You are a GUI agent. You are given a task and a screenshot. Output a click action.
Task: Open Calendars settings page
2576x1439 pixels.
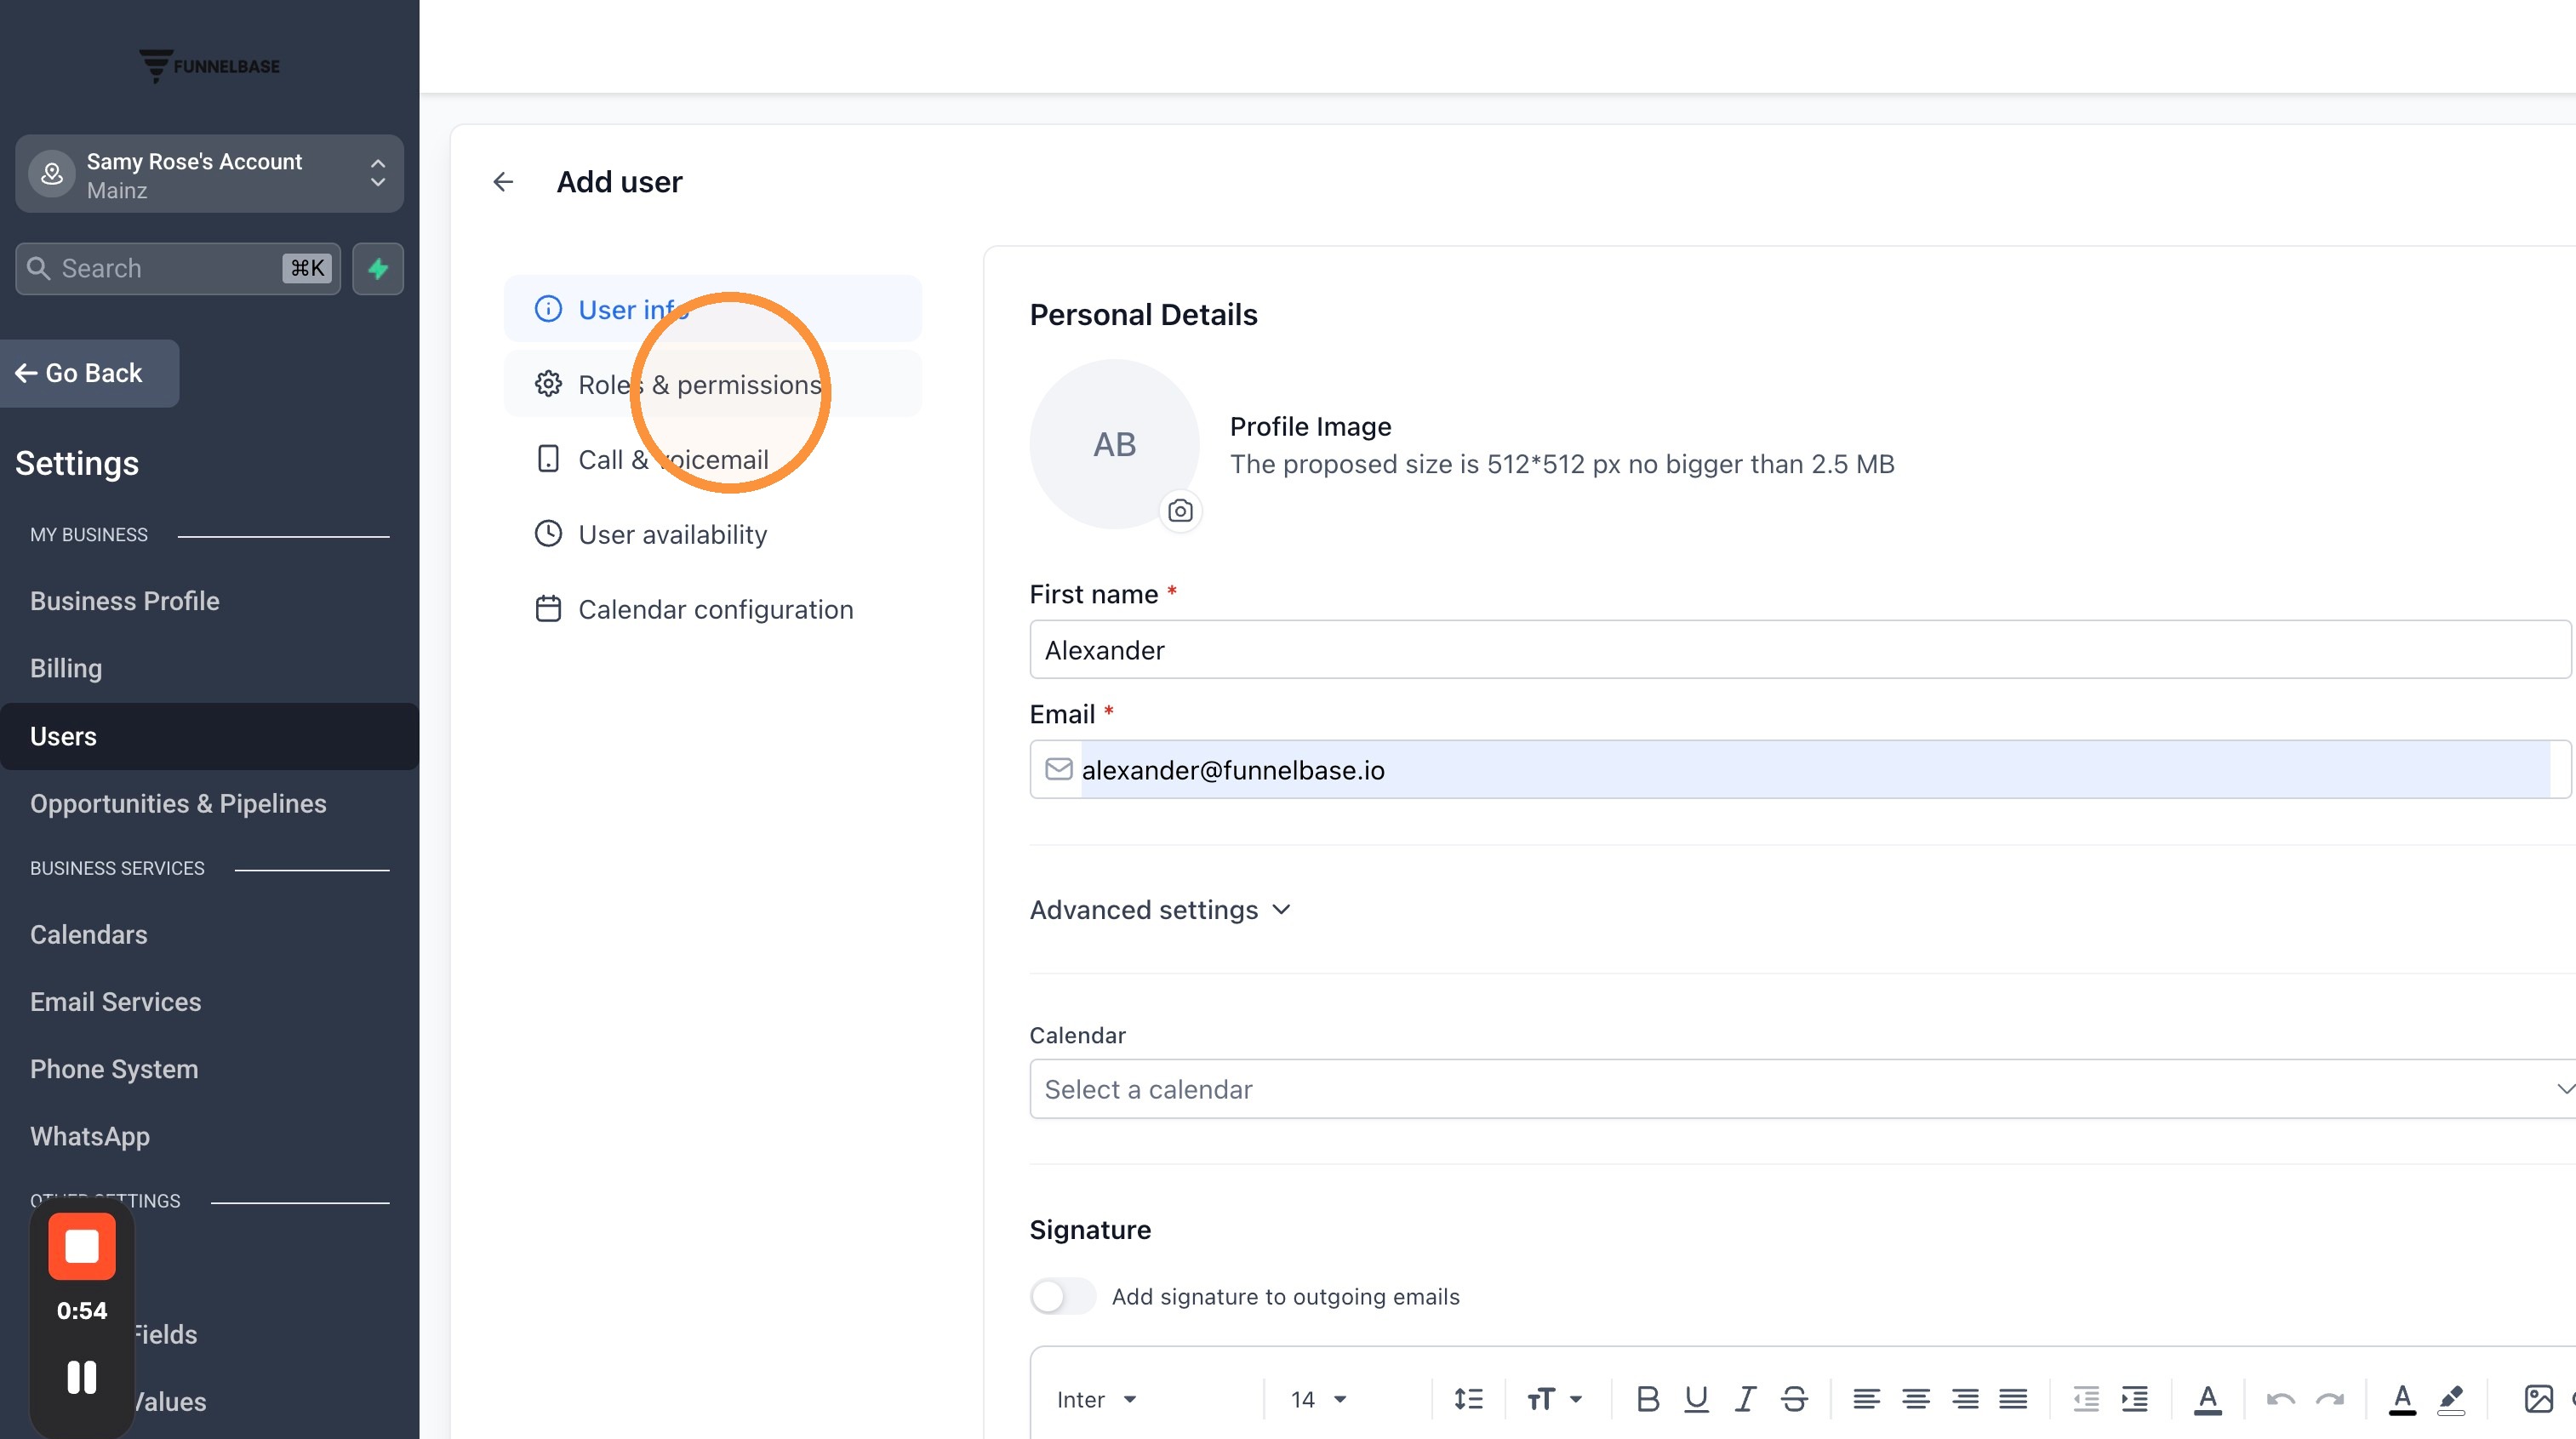pos(89,934)
